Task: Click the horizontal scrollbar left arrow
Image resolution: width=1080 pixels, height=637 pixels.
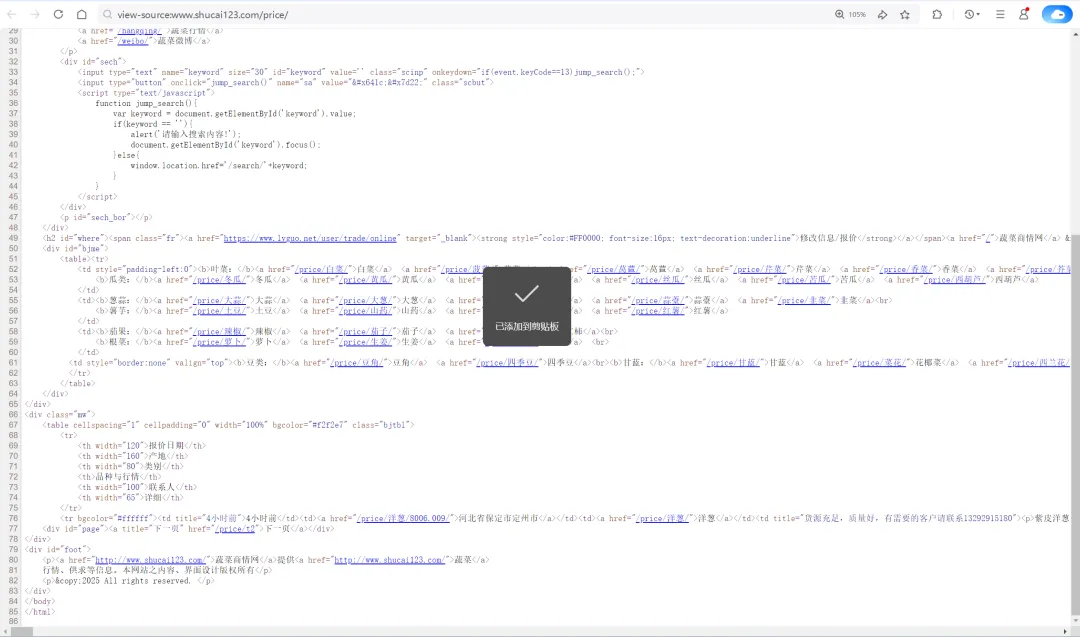Action: coord(5,631)
